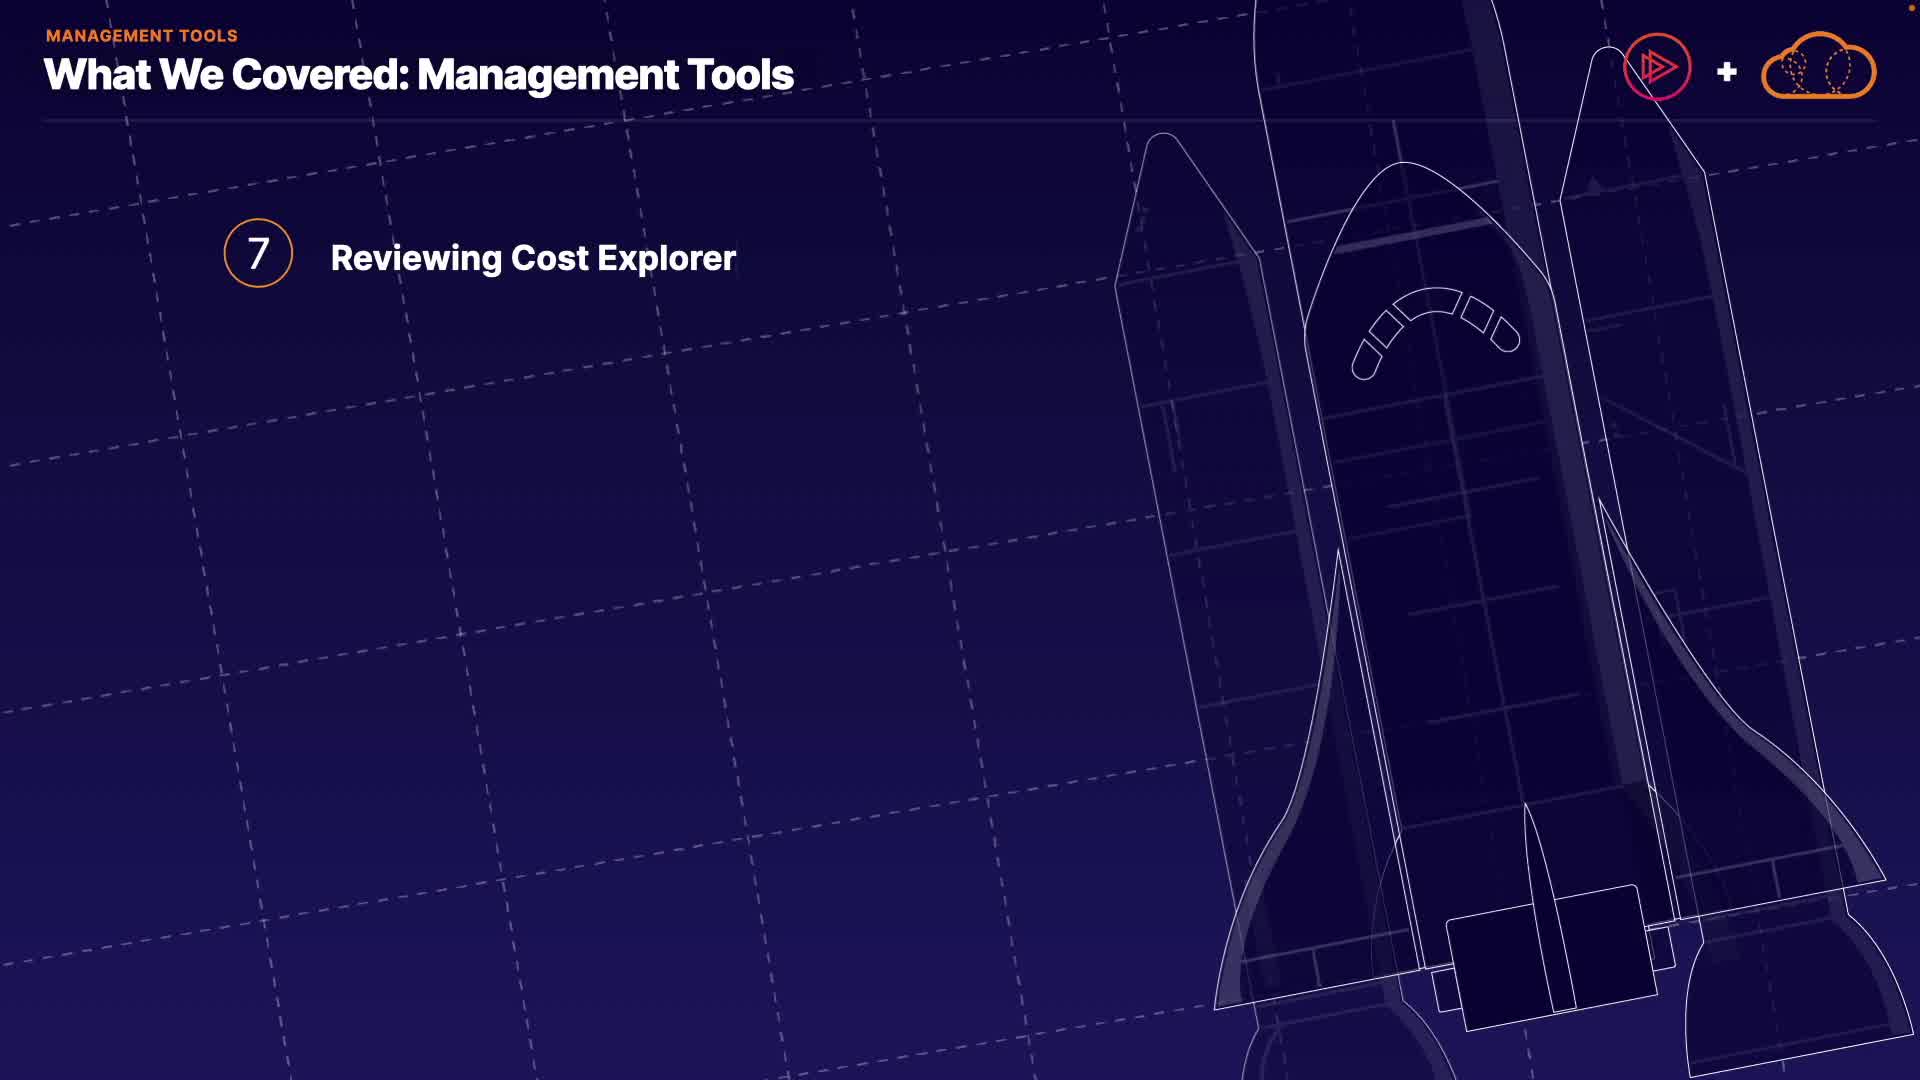Click the white plus sign between logos
This screenshot has width=1920, height=1080.
tap(1726, 72)
